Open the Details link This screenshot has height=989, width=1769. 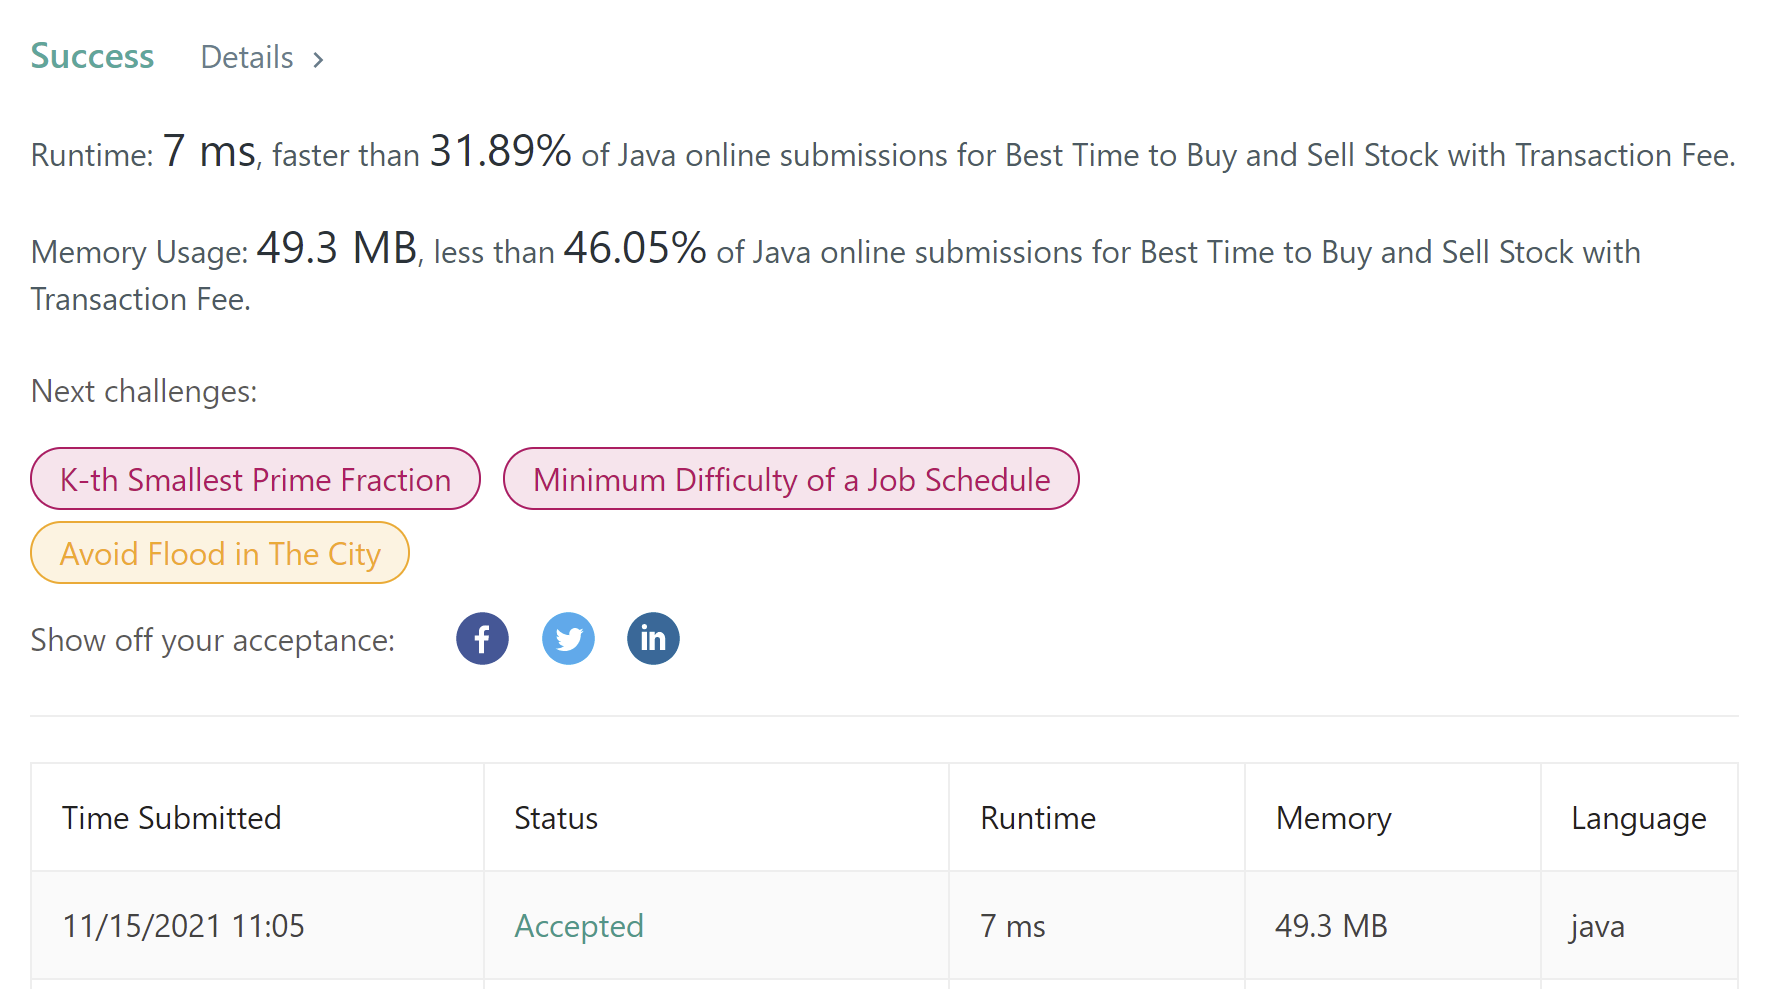(247, 58)
